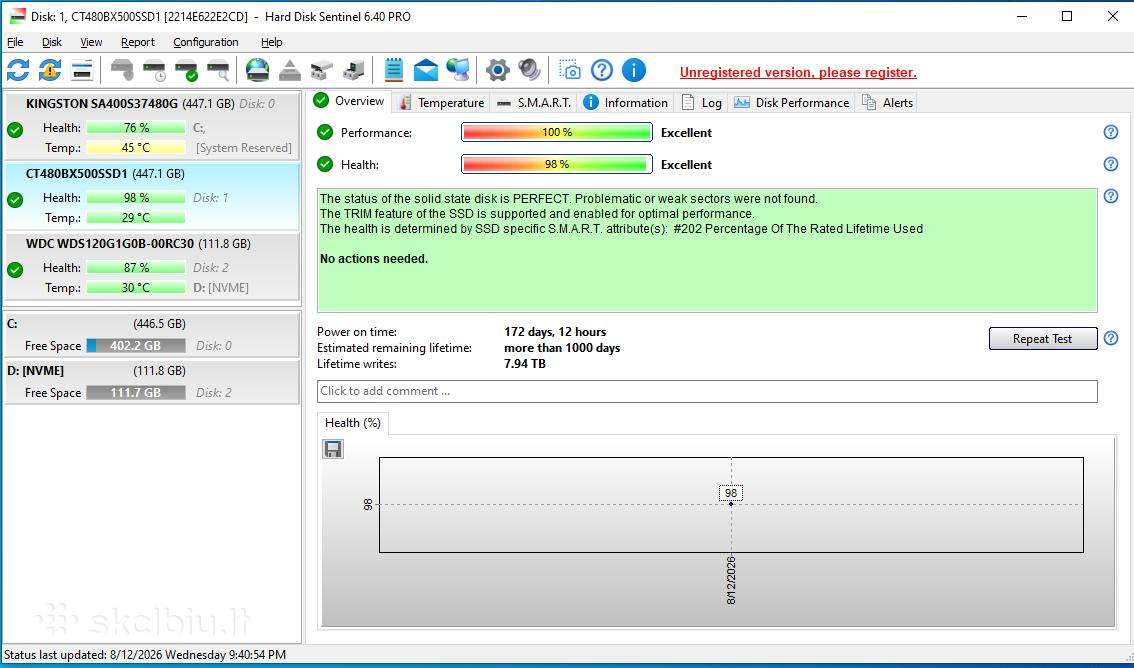
Task: Switch to the Log tab
Action: tap(702, 103)
